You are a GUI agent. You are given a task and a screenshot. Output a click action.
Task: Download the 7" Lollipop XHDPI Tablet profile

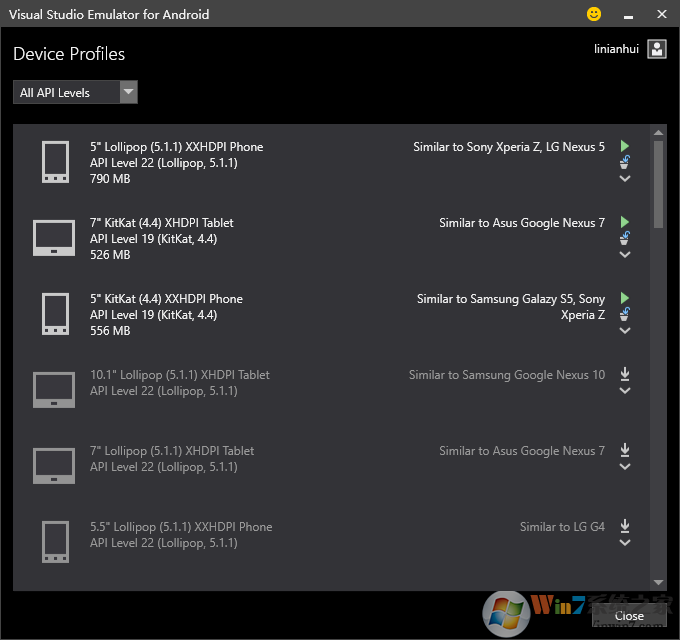pos(625,450)
